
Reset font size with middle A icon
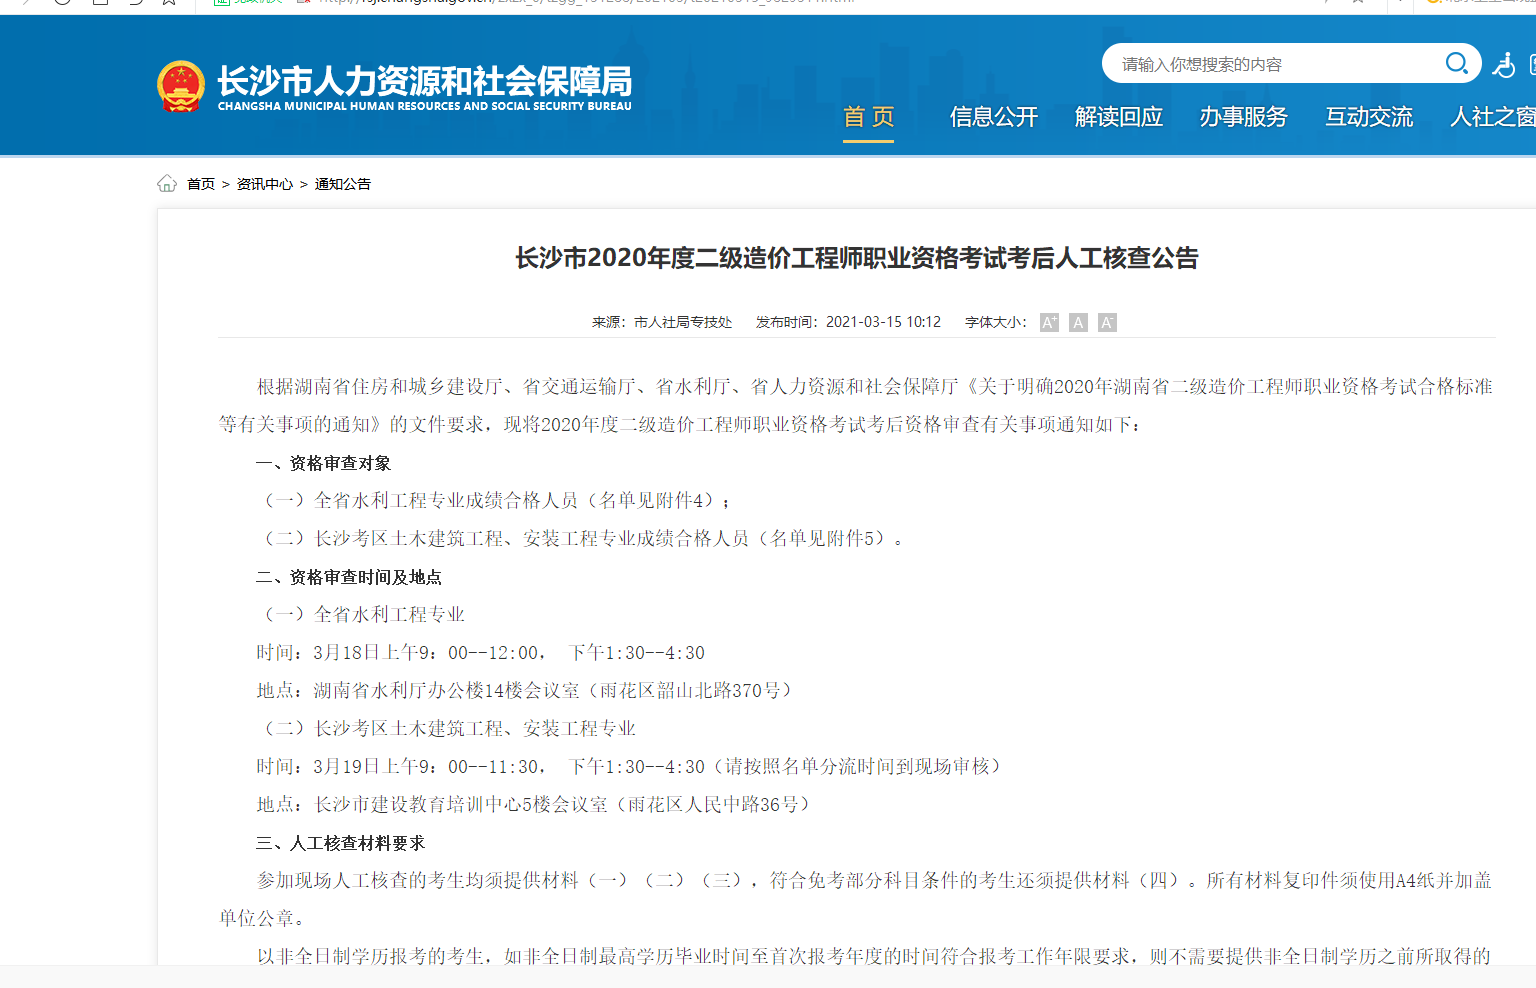[x=1078, y=322]
